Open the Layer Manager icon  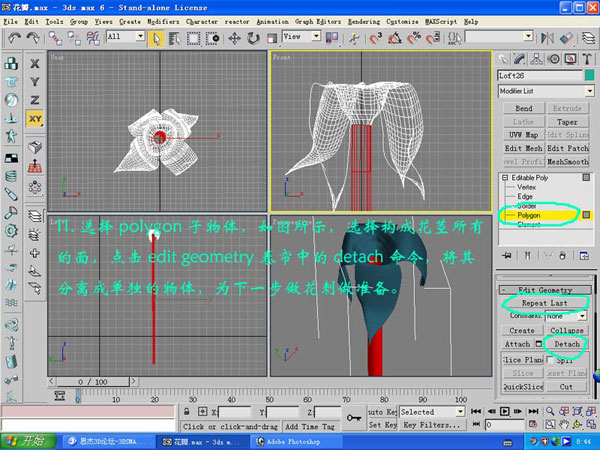click(589, 38)
